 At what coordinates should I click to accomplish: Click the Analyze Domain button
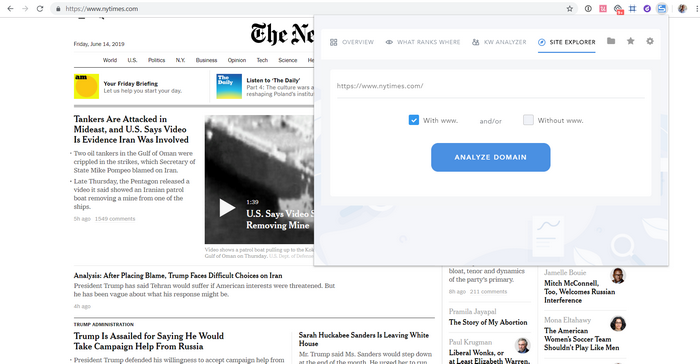point(491,157)
